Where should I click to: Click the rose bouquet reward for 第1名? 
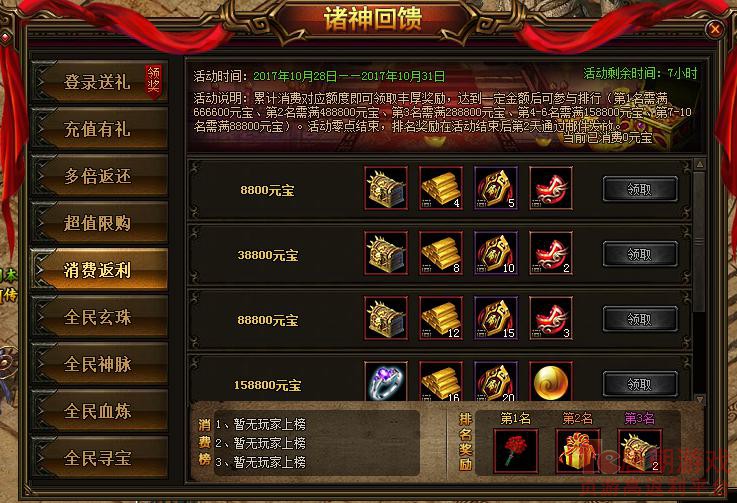pos(516,450)
